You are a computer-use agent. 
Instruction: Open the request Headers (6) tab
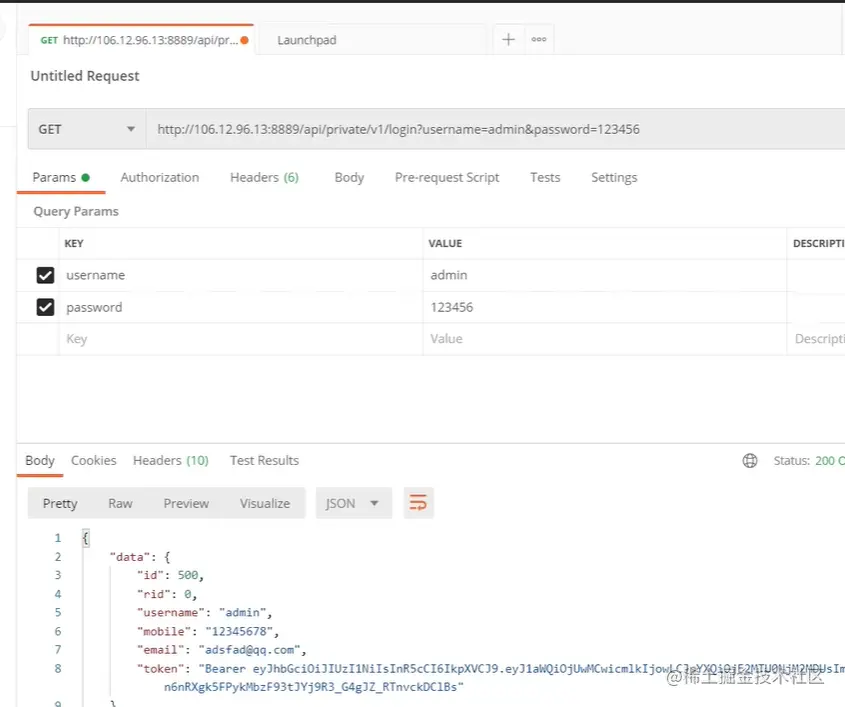(x=264, y=178)
